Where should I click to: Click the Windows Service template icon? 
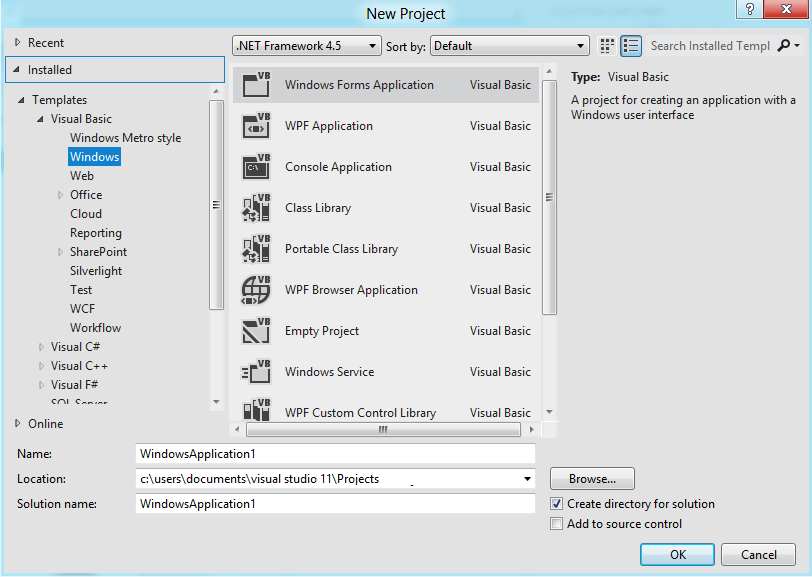coord(256,372)
